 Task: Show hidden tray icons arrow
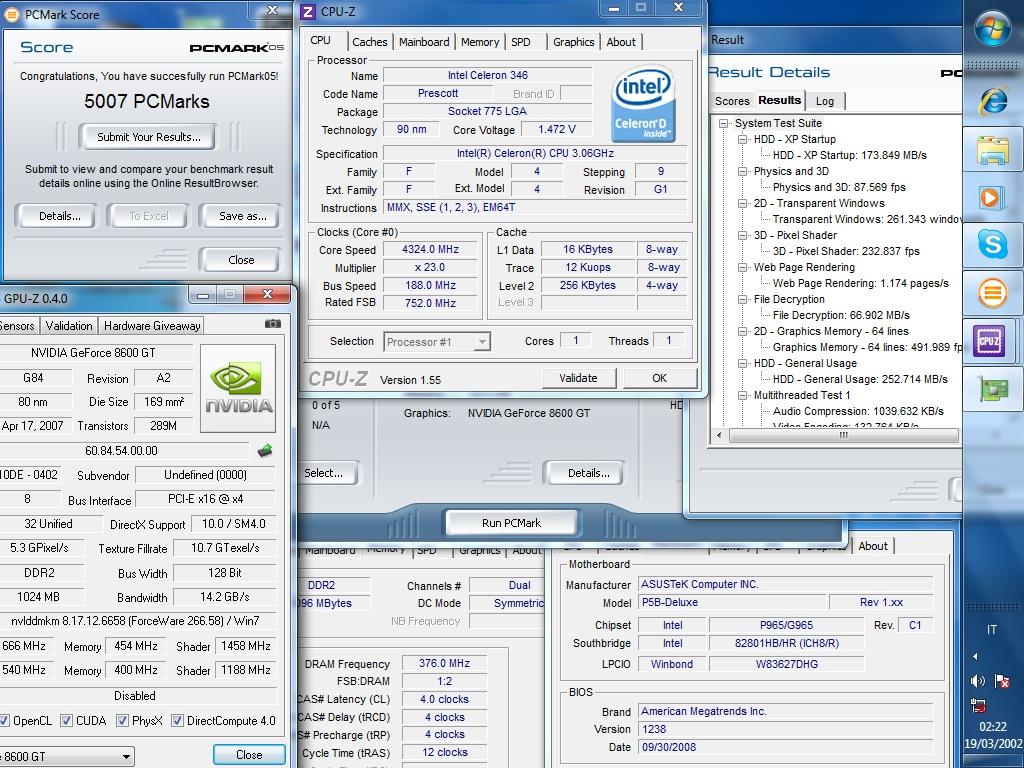tap(975, 656)
